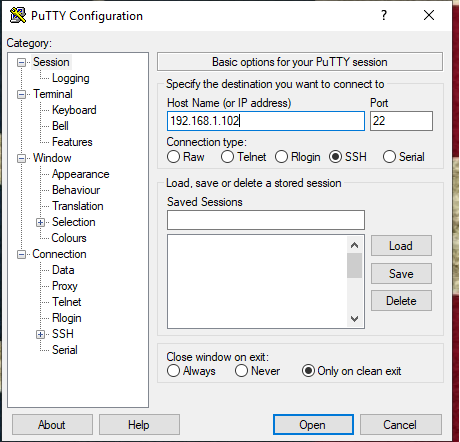Click the Save session button

401,274
